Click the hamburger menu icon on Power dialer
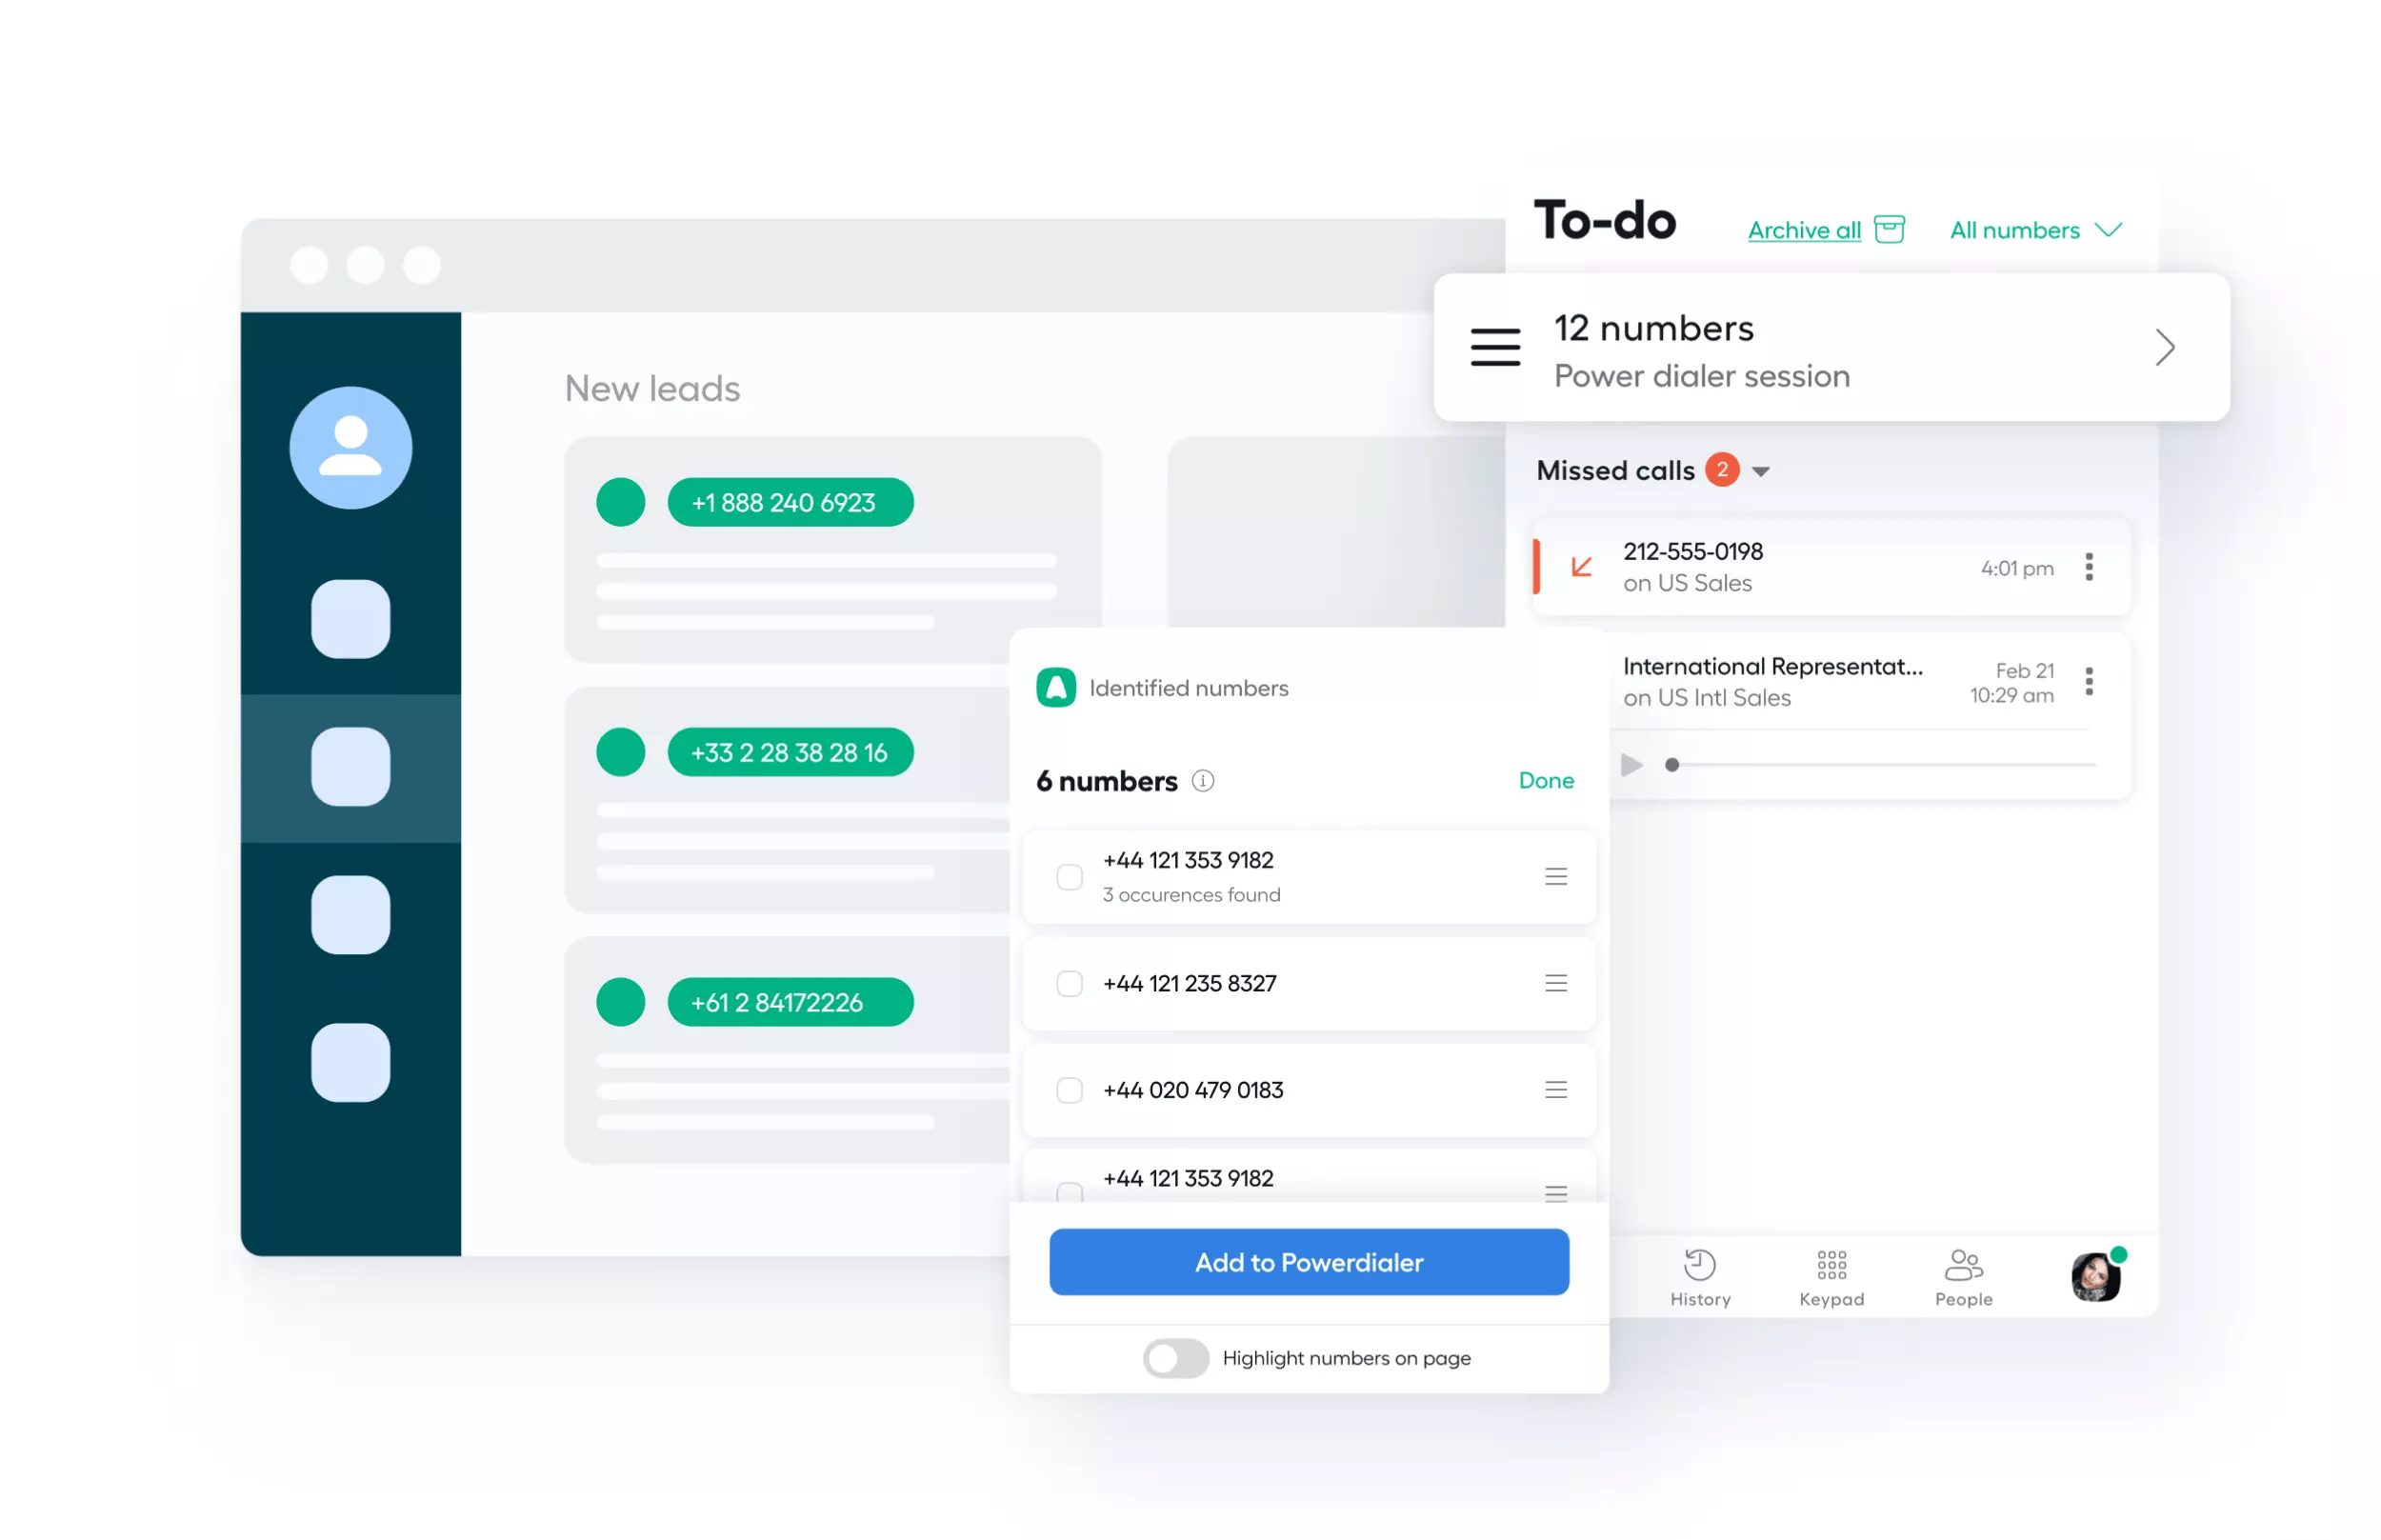 (1496, 346)
